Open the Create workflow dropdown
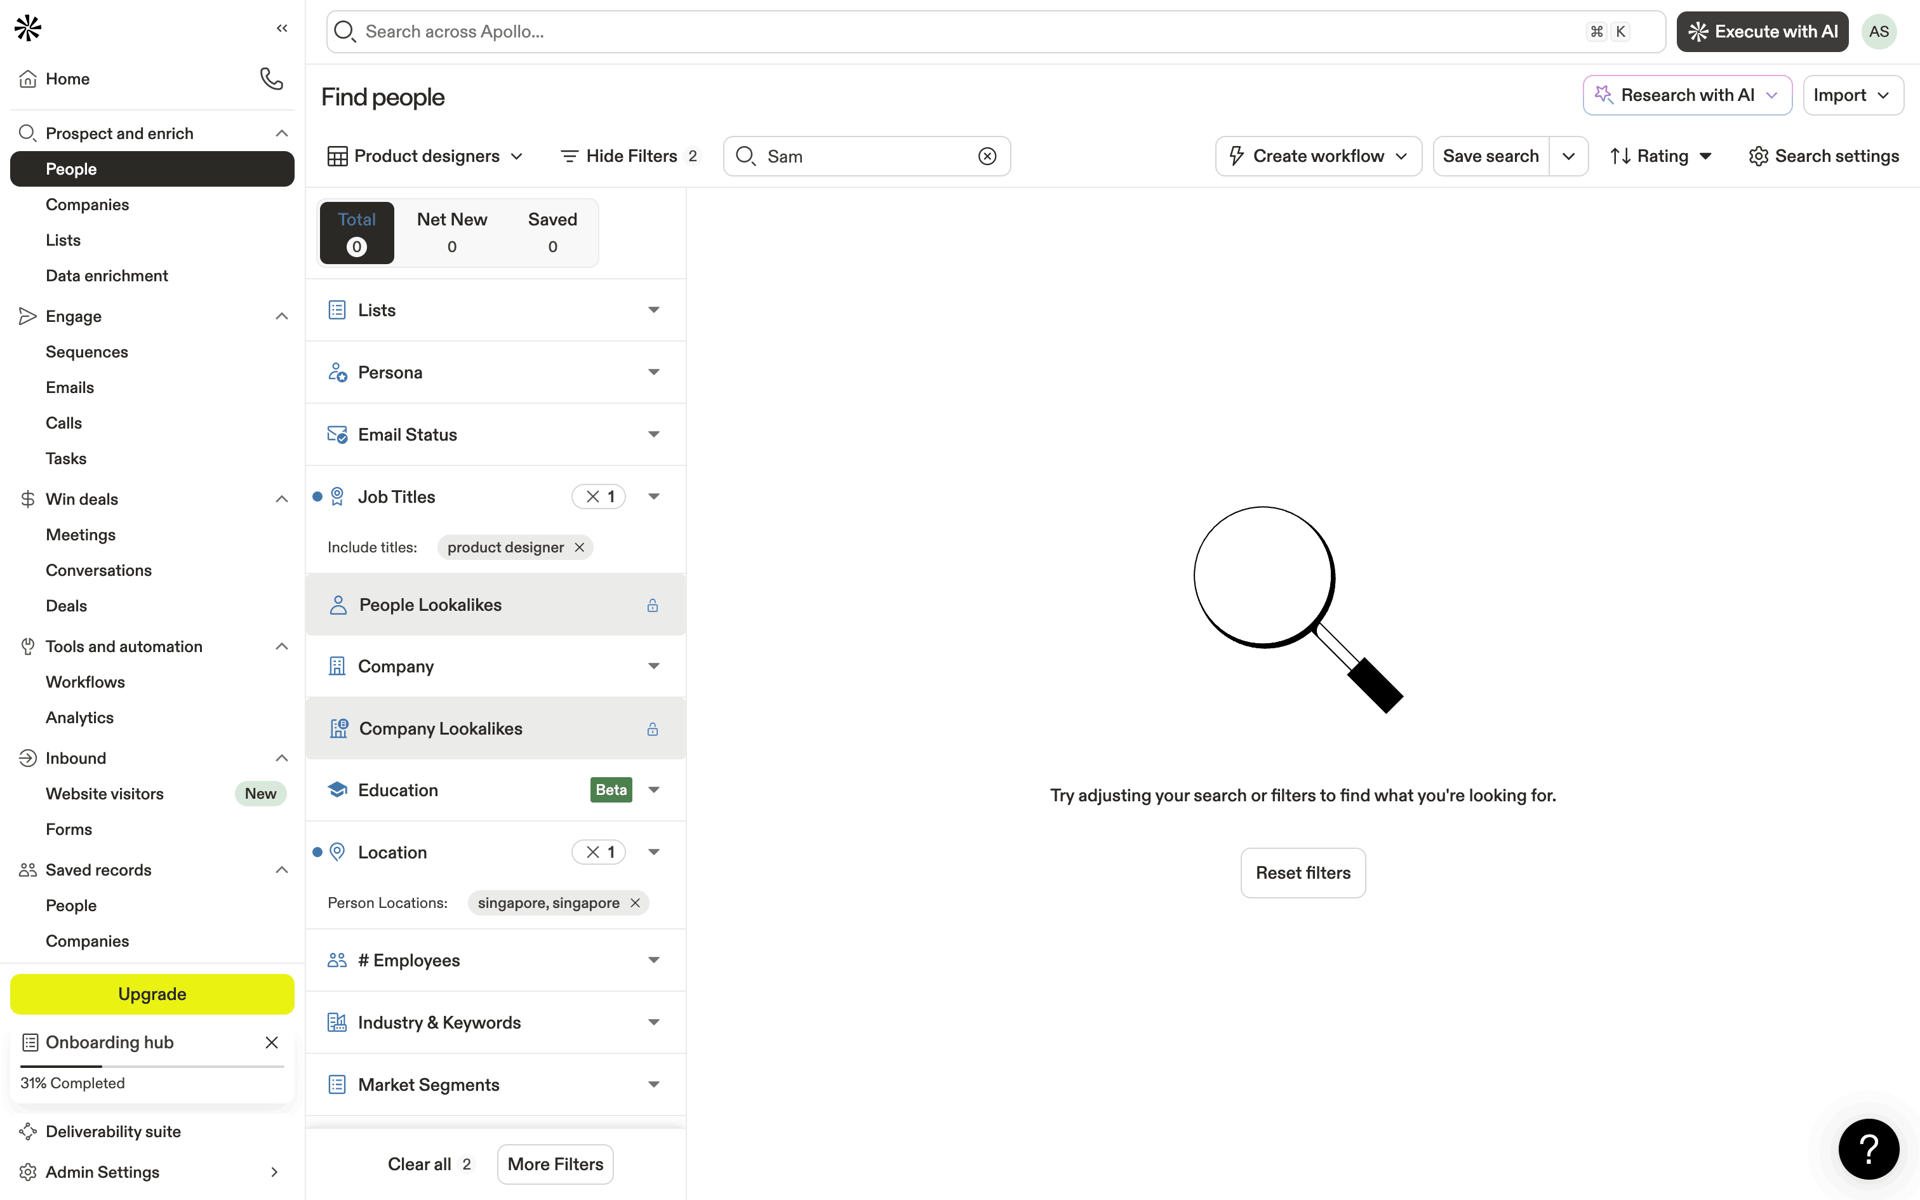1920x1200 pixels. 1318,156
